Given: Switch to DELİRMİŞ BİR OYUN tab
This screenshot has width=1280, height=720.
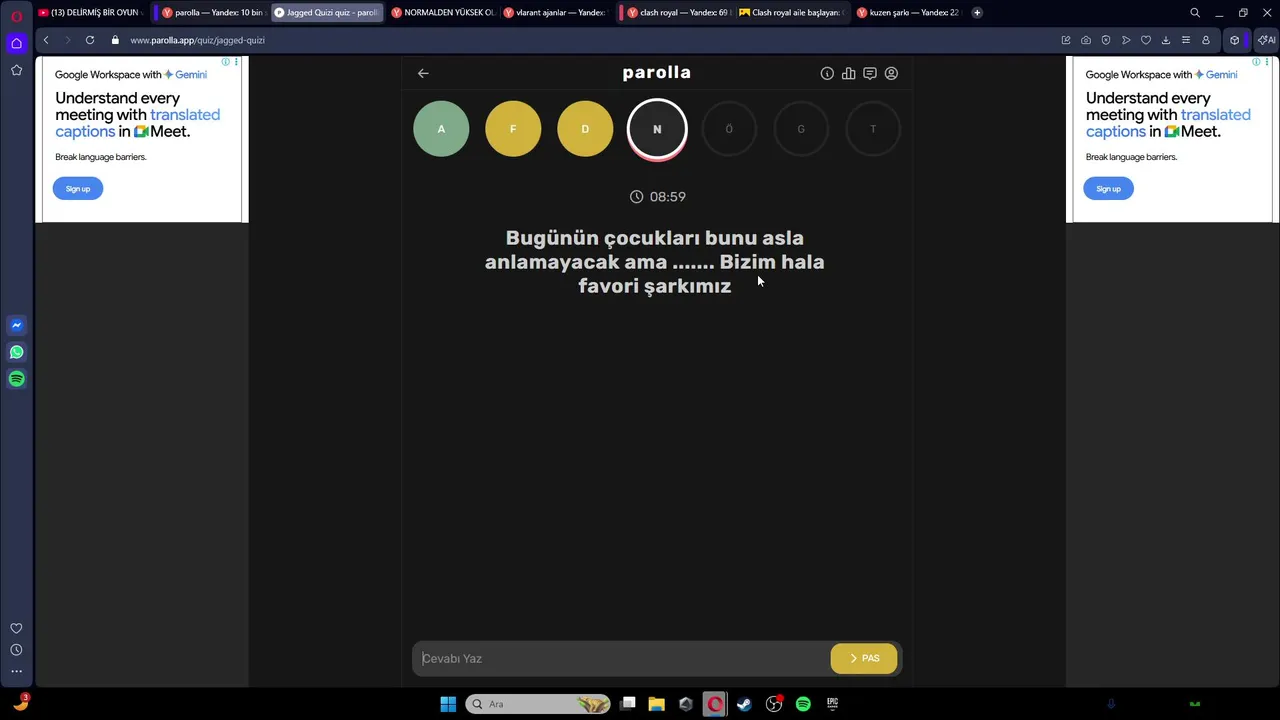Looking at the screenshot, I should click(90, 13).
